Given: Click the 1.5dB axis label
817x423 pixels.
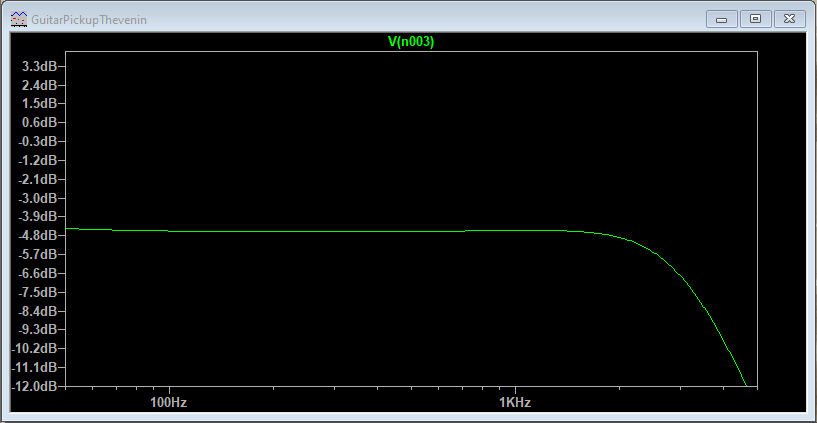Looking at the screenshot, I should click(x=40, y=104).
